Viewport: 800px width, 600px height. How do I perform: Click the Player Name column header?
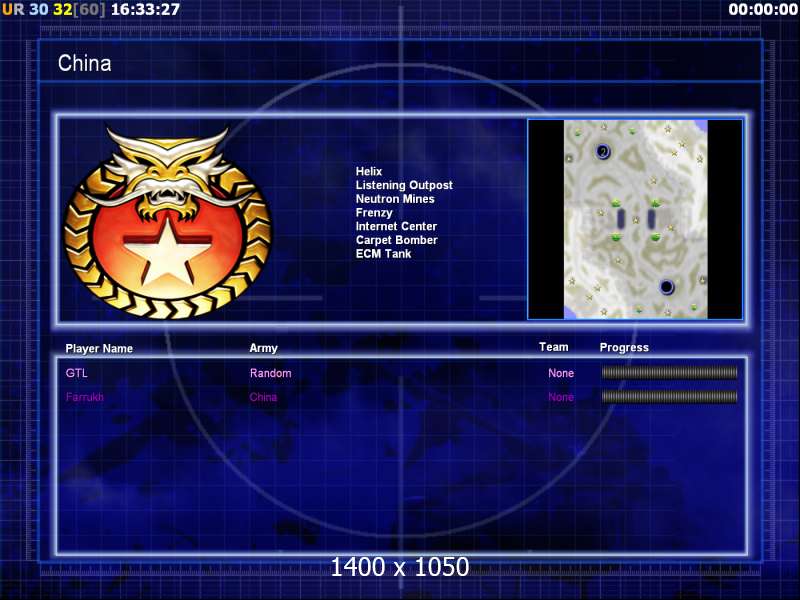99,348
